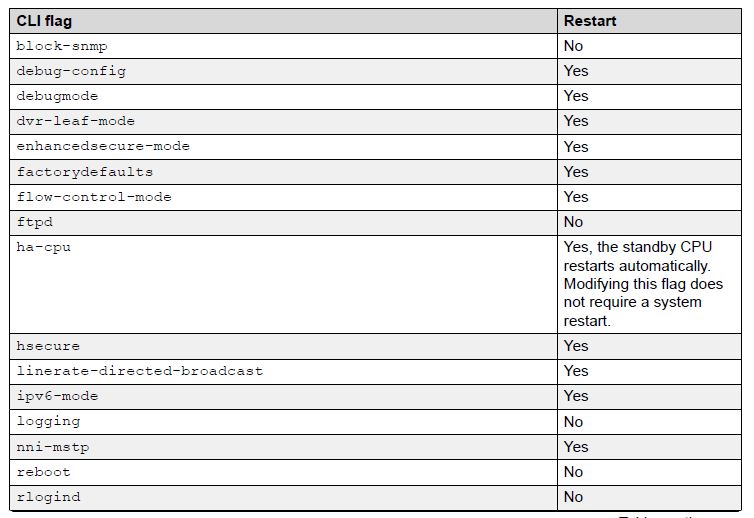The width and height of the screenshot is (754, 518).
Task: Click the Restart value in block-snmp row
Action: (573, 46)
